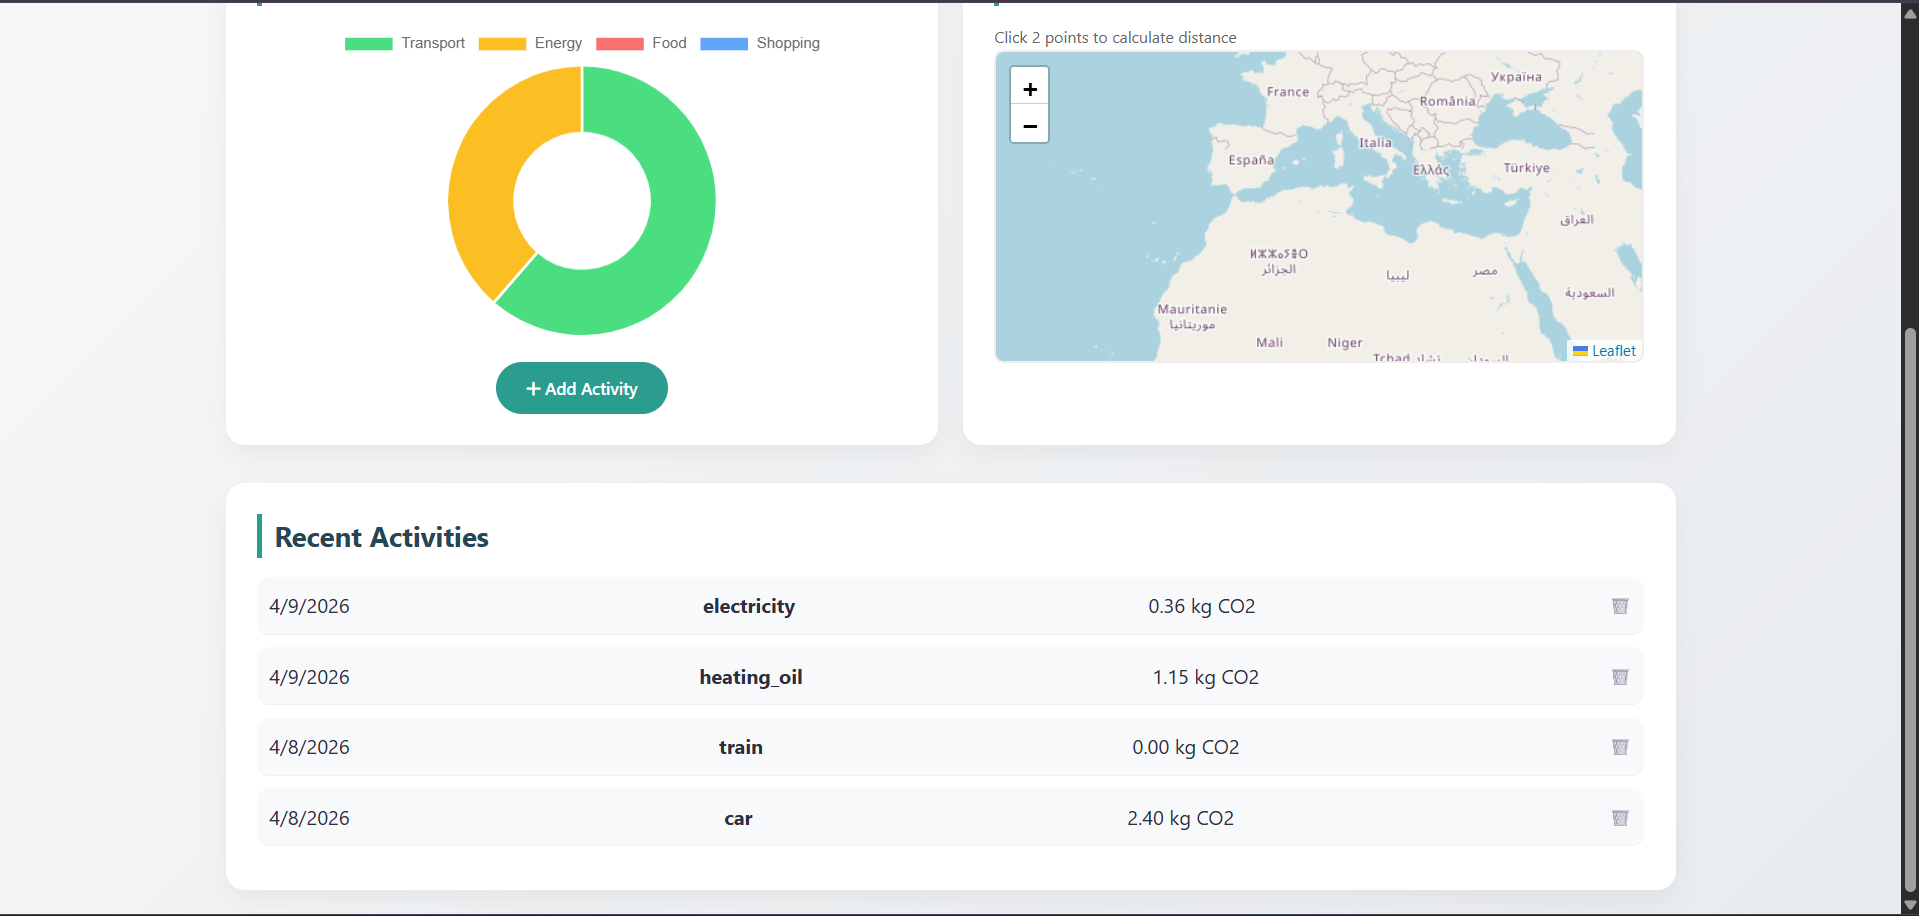The height and width of the screenshot is (916, 1919).
Task: Toggle Transport legend in chart
Action: point(405,43)
